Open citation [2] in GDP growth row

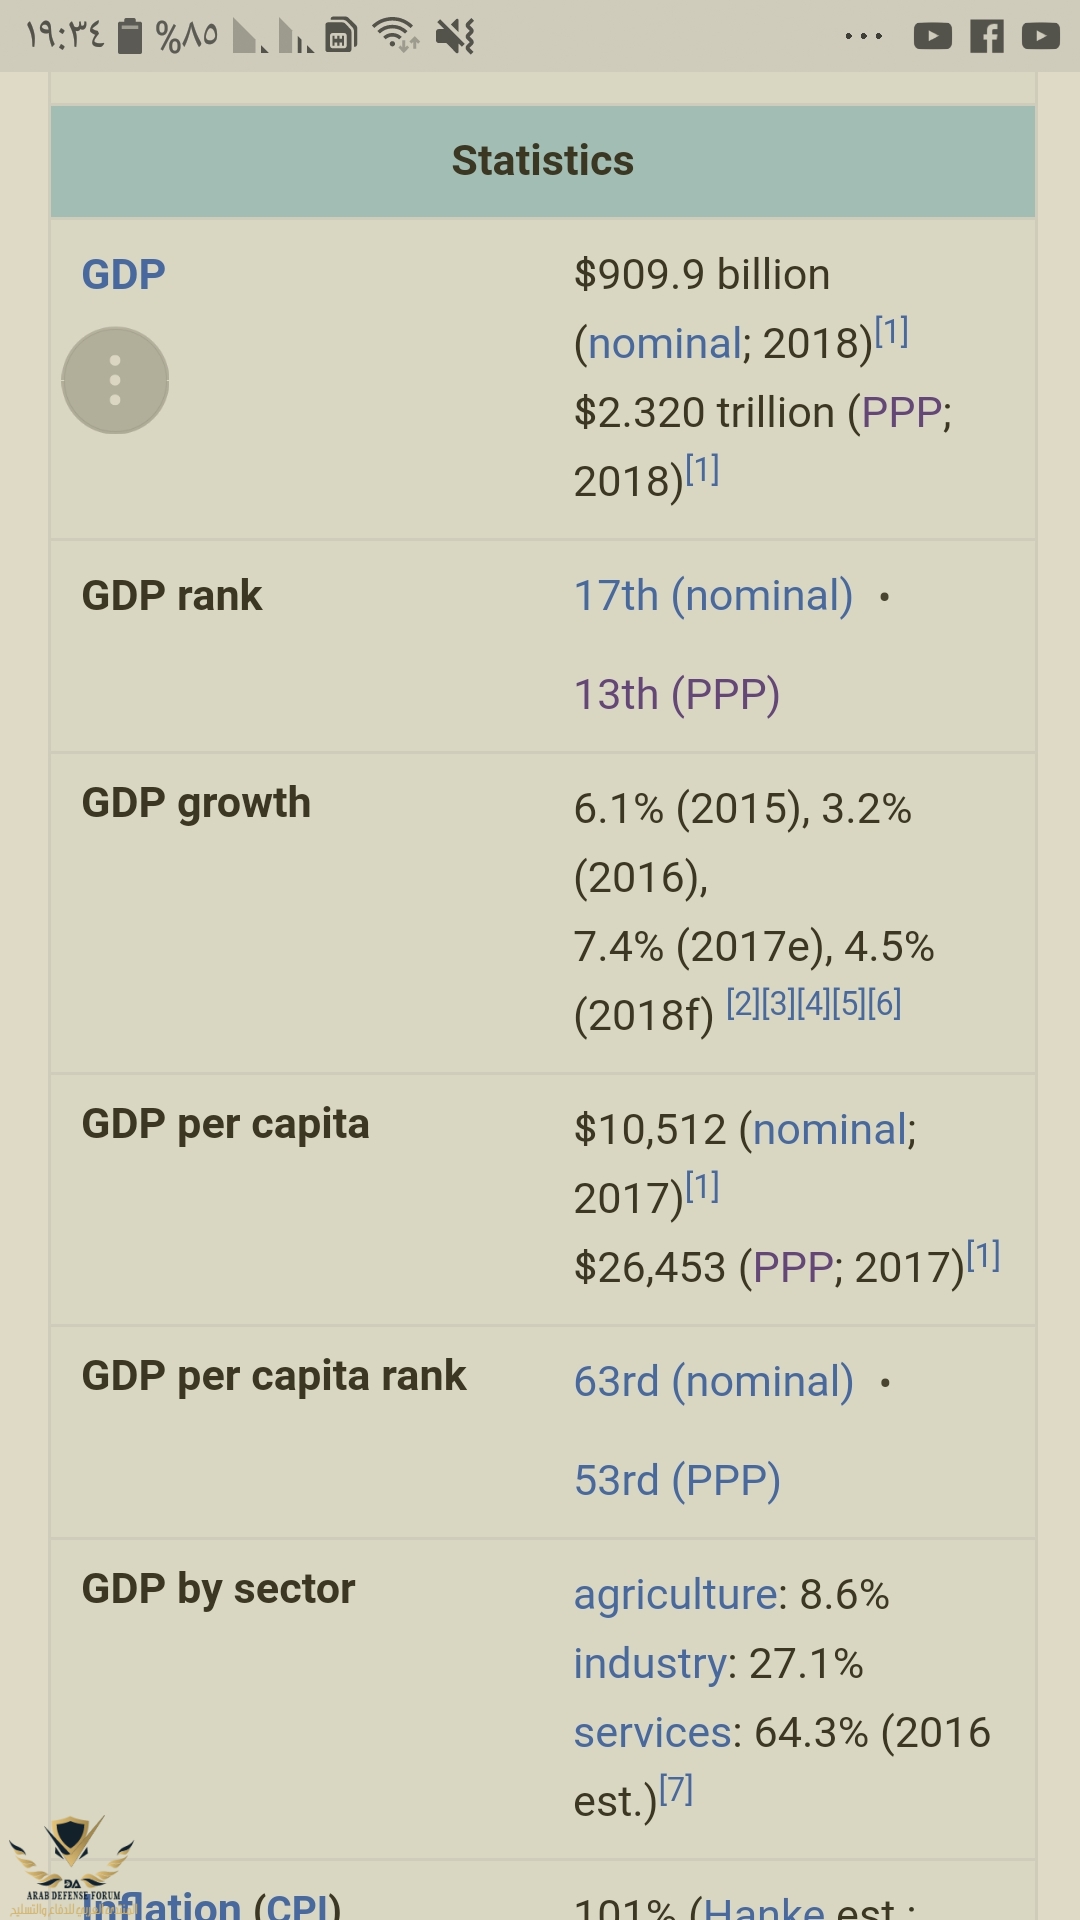(x=742, y=1003)
